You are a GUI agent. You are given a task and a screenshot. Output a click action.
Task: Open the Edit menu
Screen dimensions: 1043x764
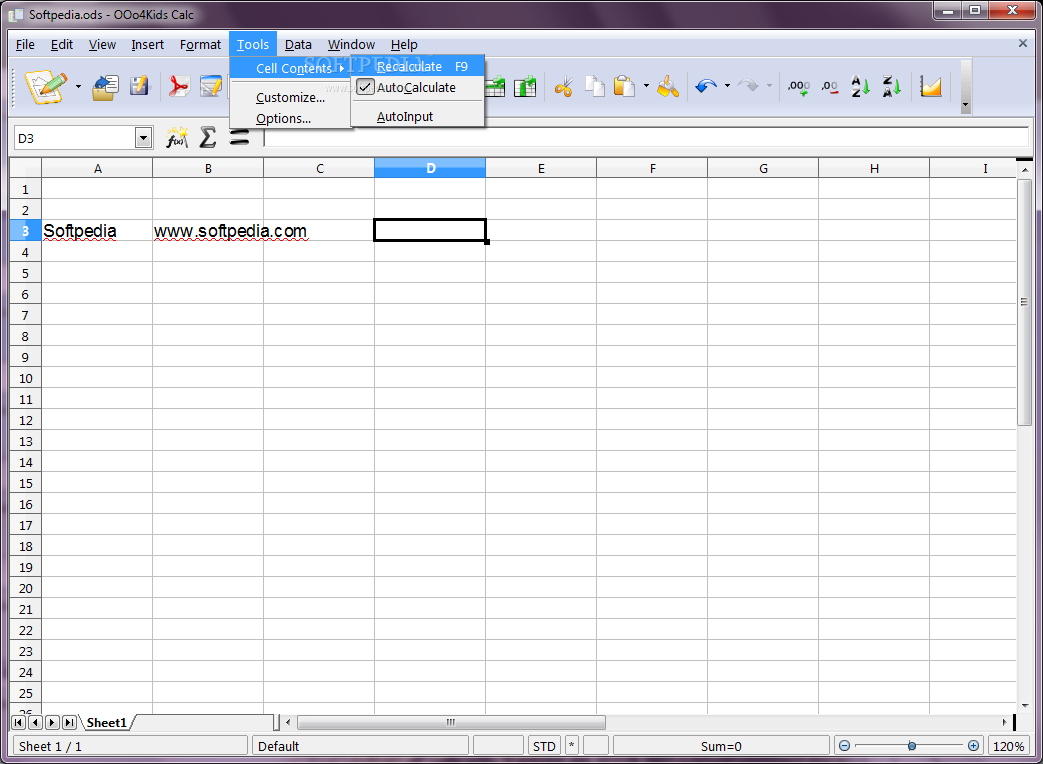pyautogui.click(x=62, y=45)
